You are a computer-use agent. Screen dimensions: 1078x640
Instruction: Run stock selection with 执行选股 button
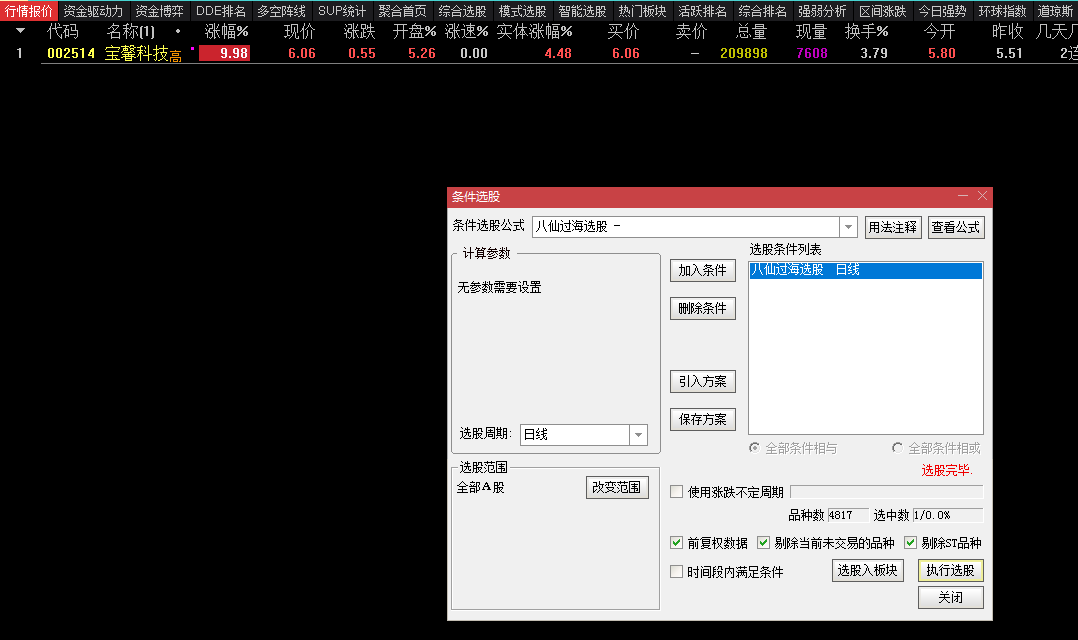(949, 569)
